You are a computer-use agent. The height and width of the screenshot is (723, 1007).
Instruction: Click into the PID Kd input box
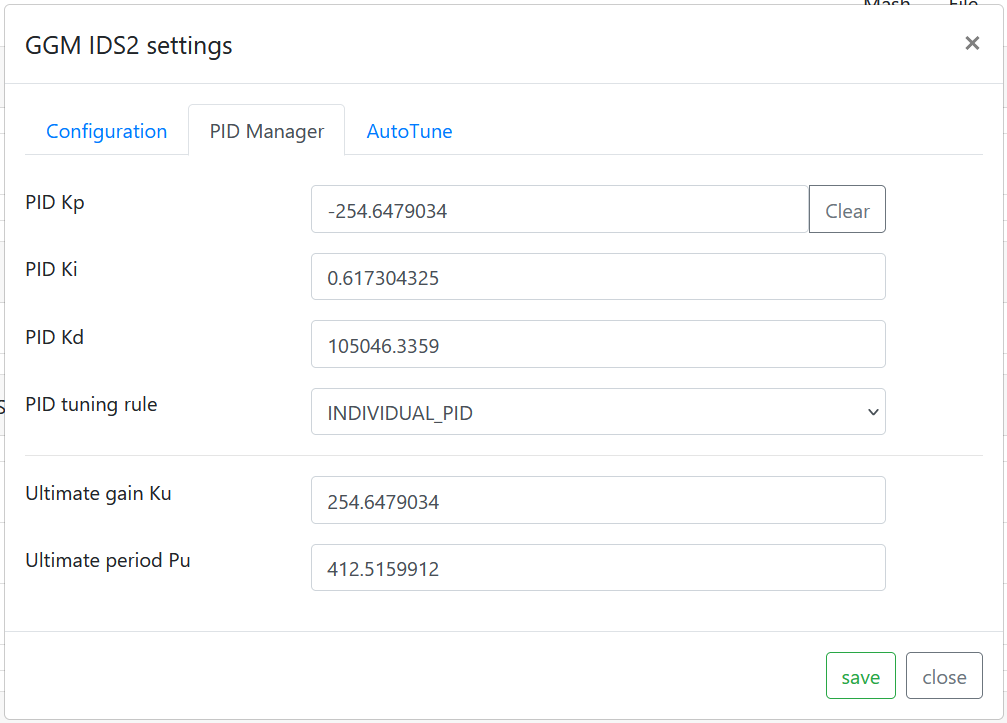coord(597,345)
